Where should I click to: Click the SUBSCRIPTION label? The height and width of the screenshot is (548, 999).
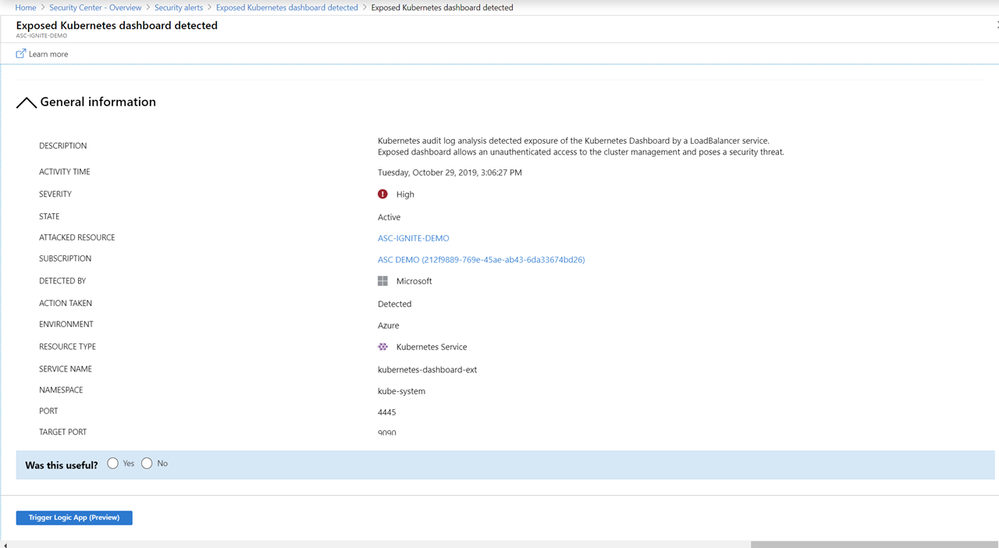pos(65,259)
